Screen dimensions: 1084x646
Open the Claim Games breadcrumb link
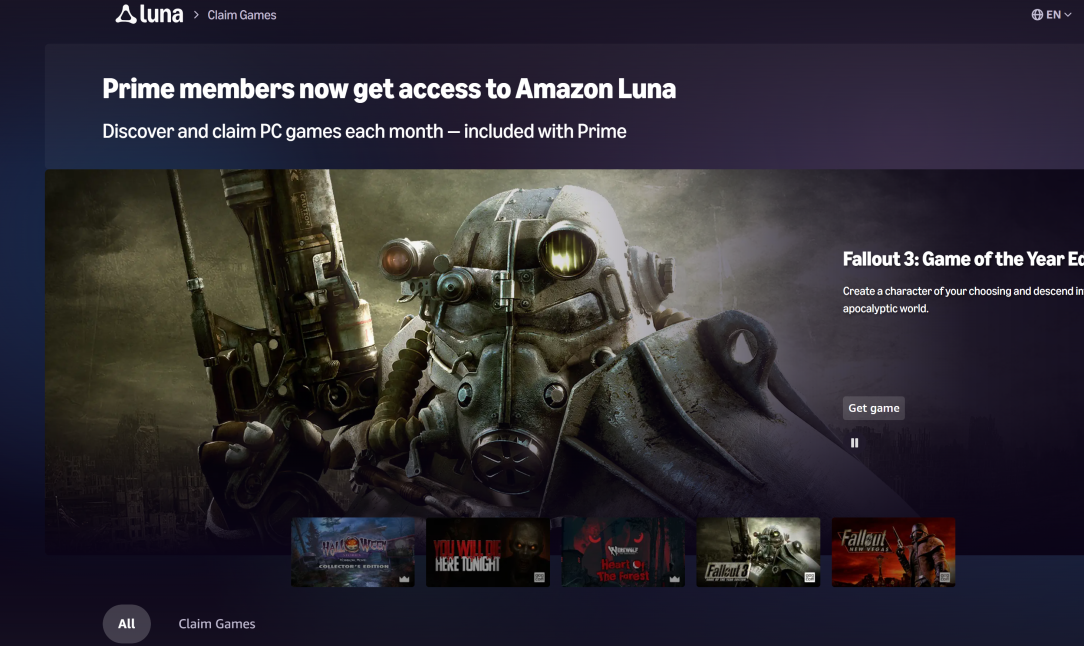pyautogui.click(x=242, y=15)
